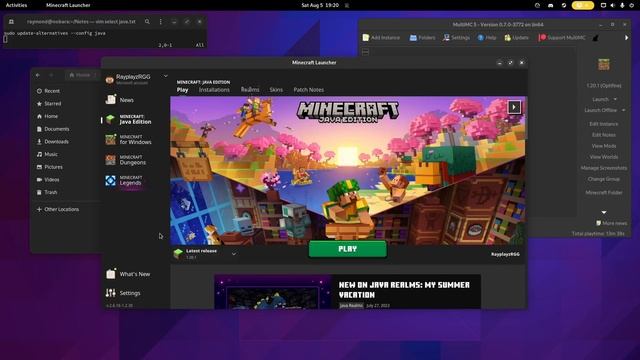Open the clock showing Sat Aug 5
This screenshot has width=640, height=360.
click(320, 5)
